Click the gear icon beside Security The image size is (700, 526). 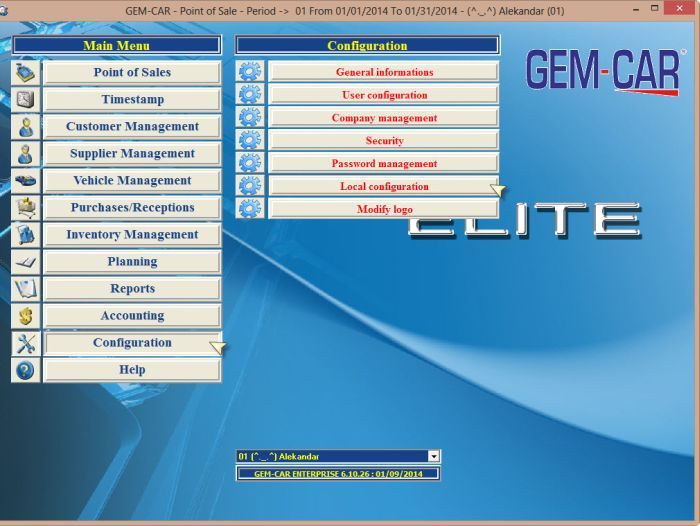pyautogui.click(x=250, y=140)
